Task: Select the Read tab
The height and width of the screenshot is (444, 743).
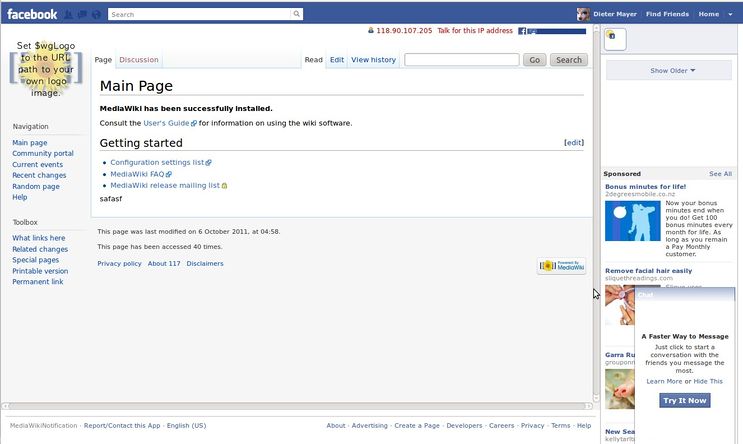Action: click(313, 60)
